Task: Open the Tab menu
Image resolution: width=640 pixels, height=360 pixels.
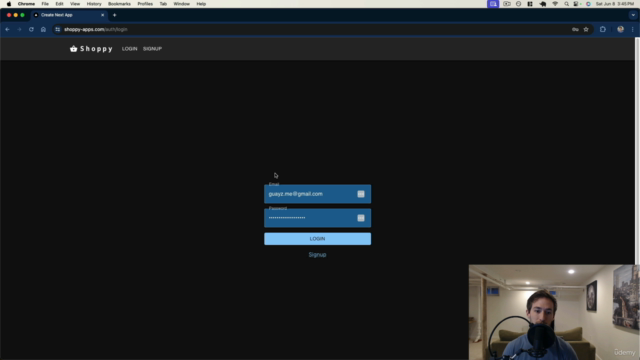Action: pyautogui.click(x=163, y=4)
